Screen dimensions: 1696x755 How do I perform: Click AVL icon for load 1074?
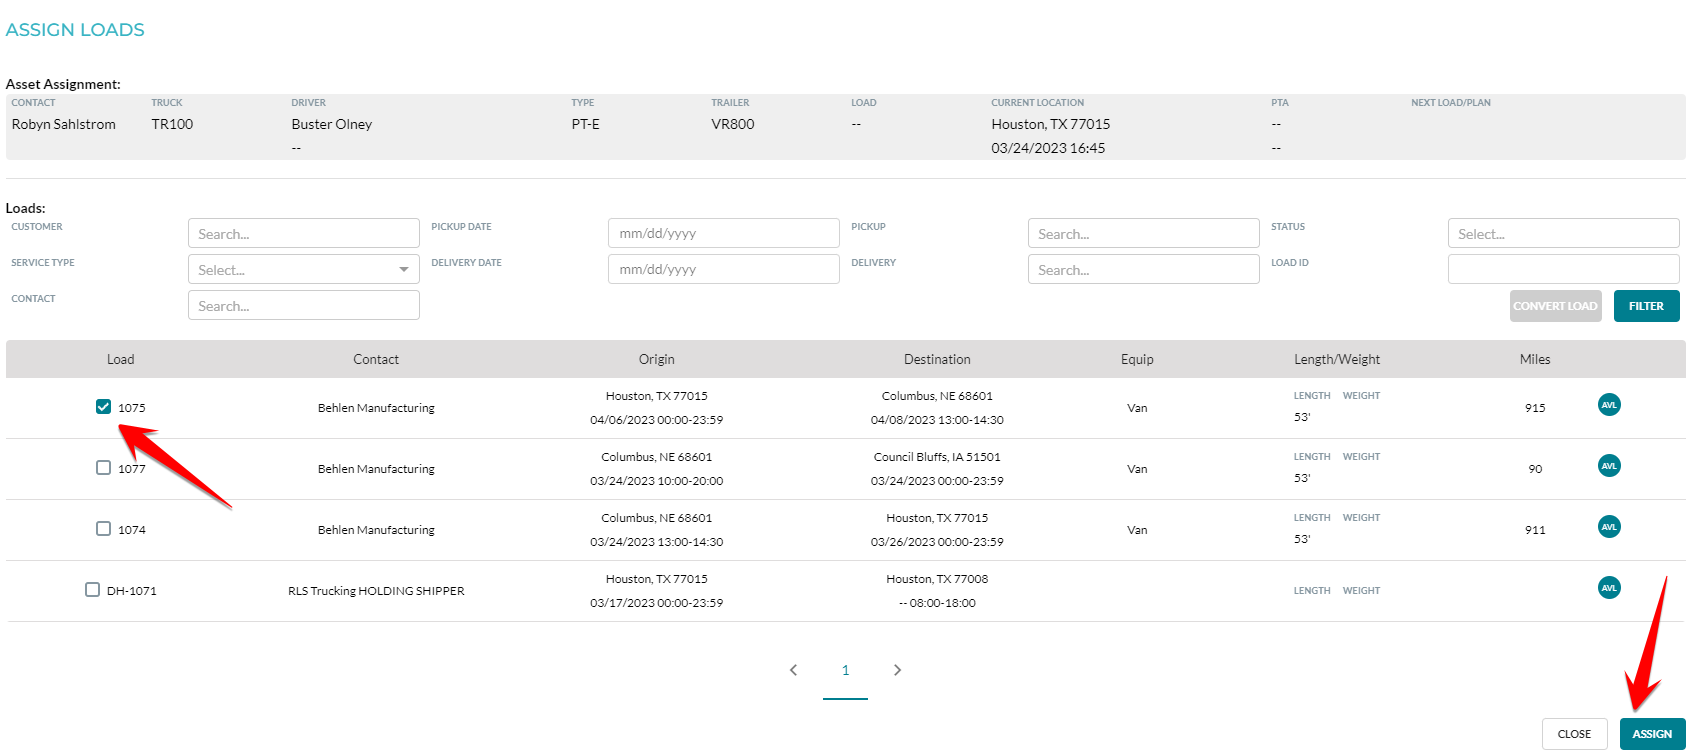[x=1608, y=527]
